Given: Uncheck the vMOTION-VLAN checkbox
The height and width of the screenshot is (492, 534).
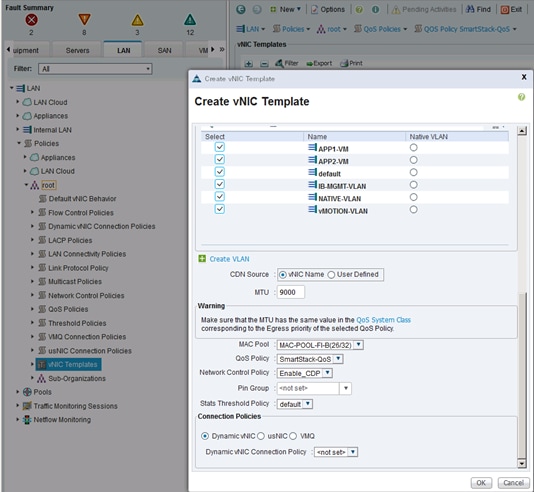Looking at the screenshot, I should click(x=220, y=209).
